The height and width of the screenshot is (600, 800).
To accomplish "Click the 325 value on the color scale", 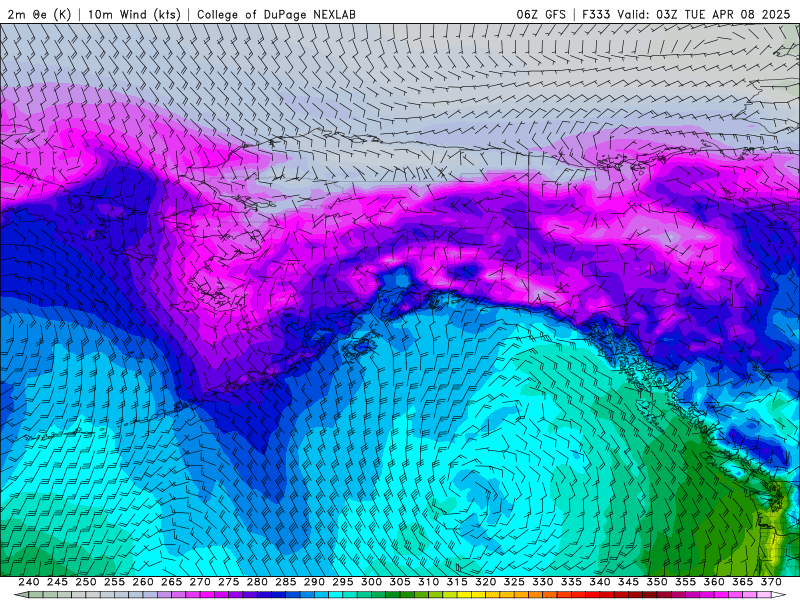I will click(x=514, y=582).
